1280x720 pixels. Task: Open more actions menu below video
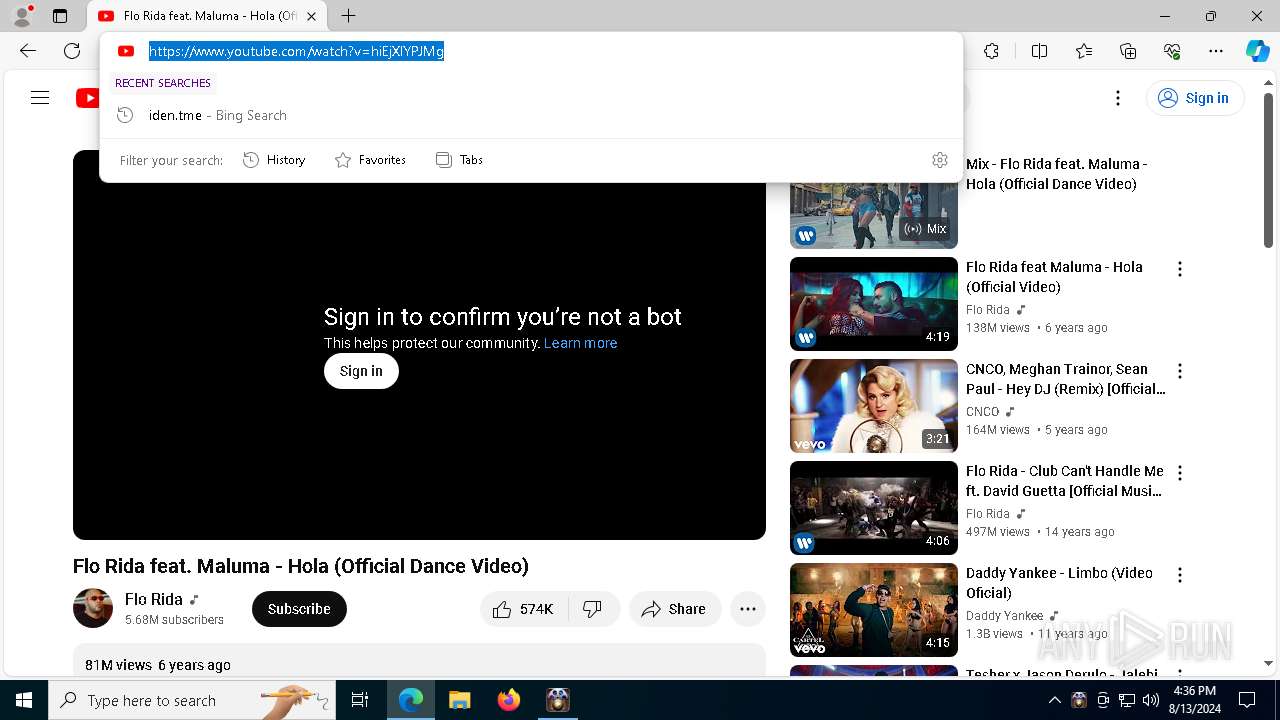point(748,609)
